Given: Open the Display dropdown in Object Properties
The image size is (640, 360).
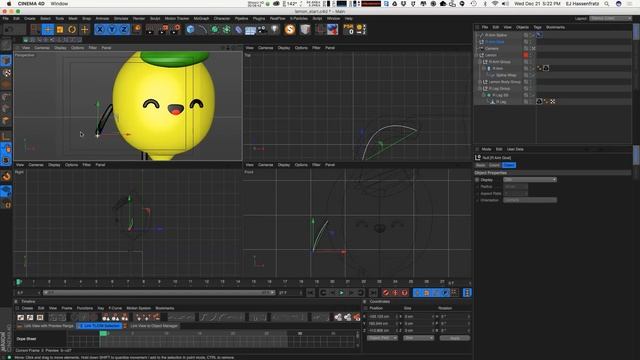Looking at the screenshot, I should (530, 180).
